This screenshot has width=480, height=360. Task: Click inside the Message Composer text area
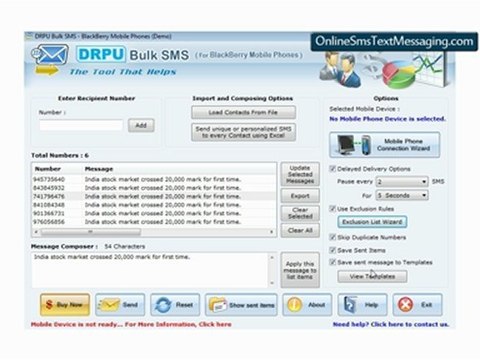150,270
